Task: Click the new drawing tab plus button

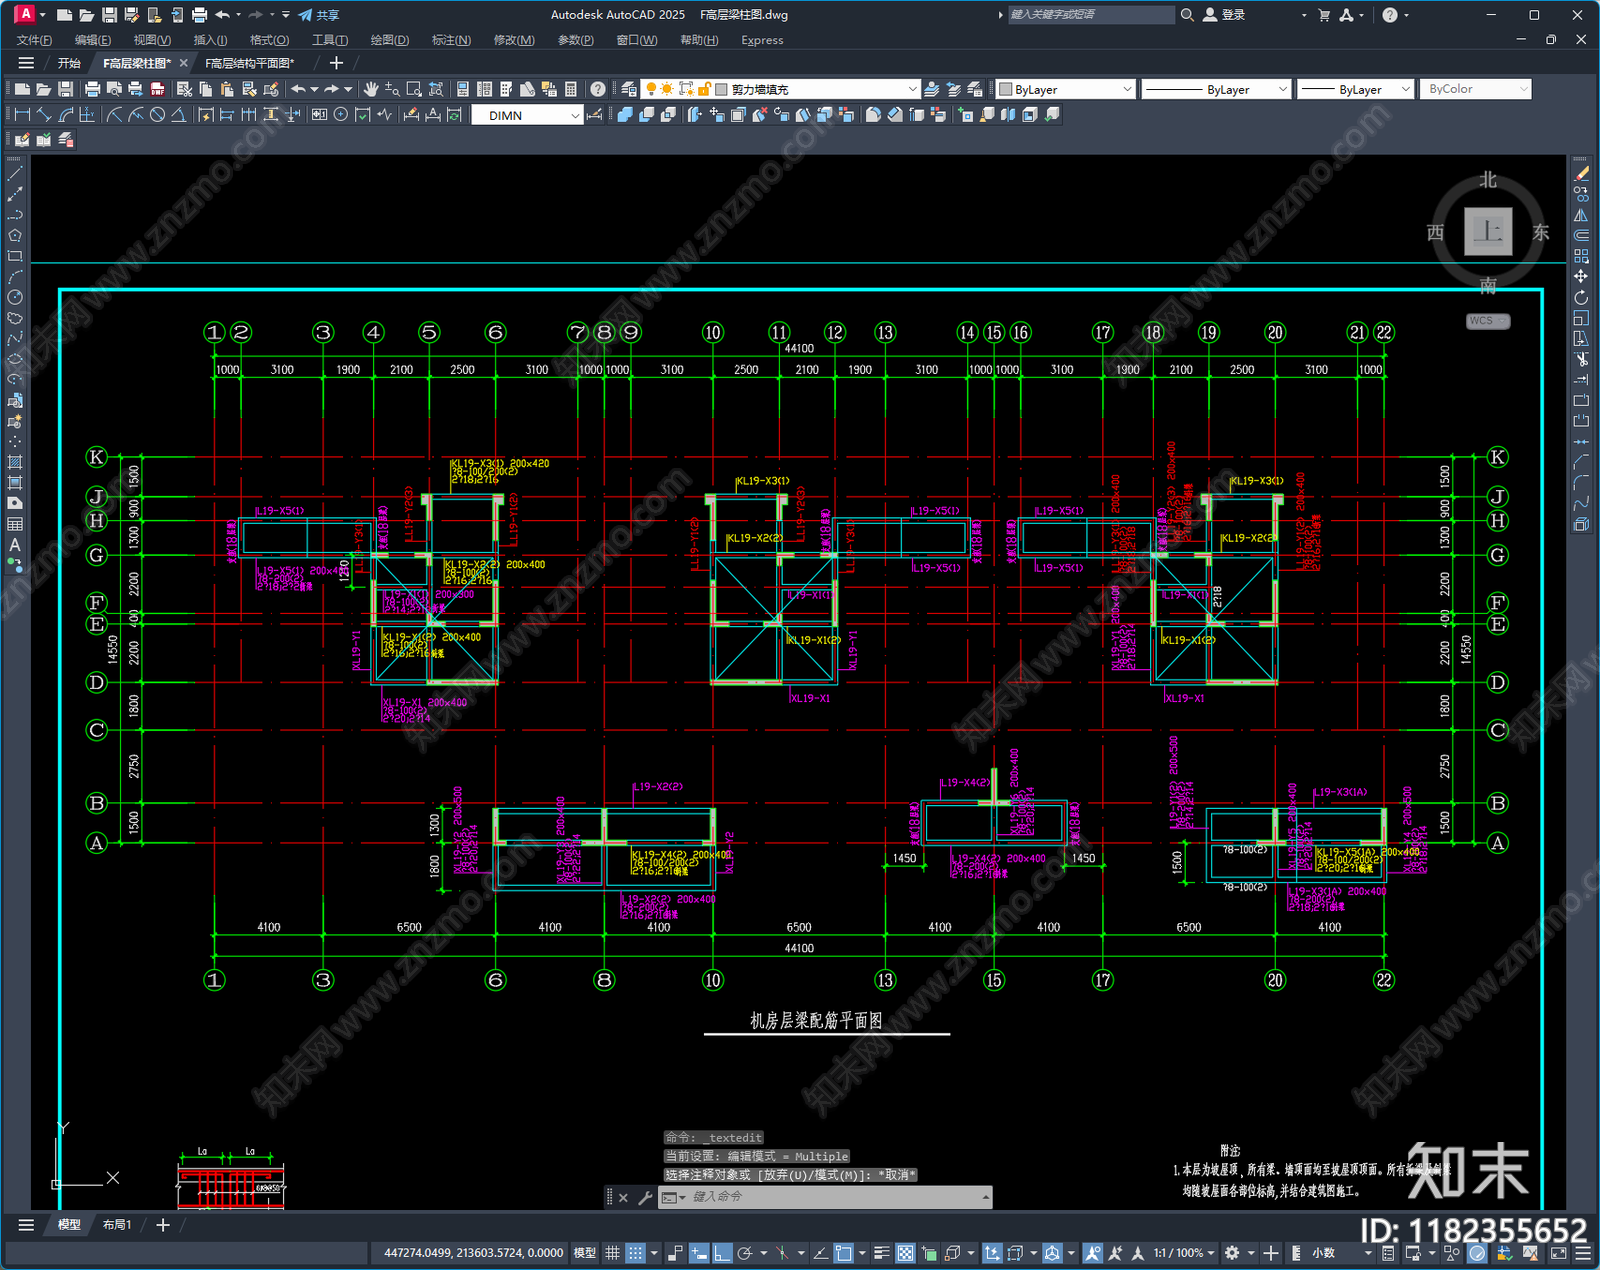Action: pos(336,63)
